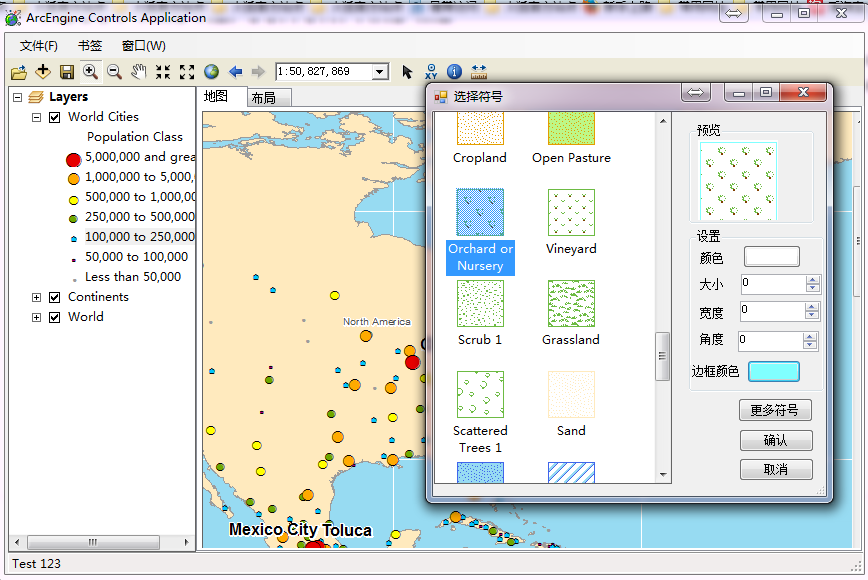Select the 100,000 to 250,000 class
The image size is (868, 580).
click(140, 237)
